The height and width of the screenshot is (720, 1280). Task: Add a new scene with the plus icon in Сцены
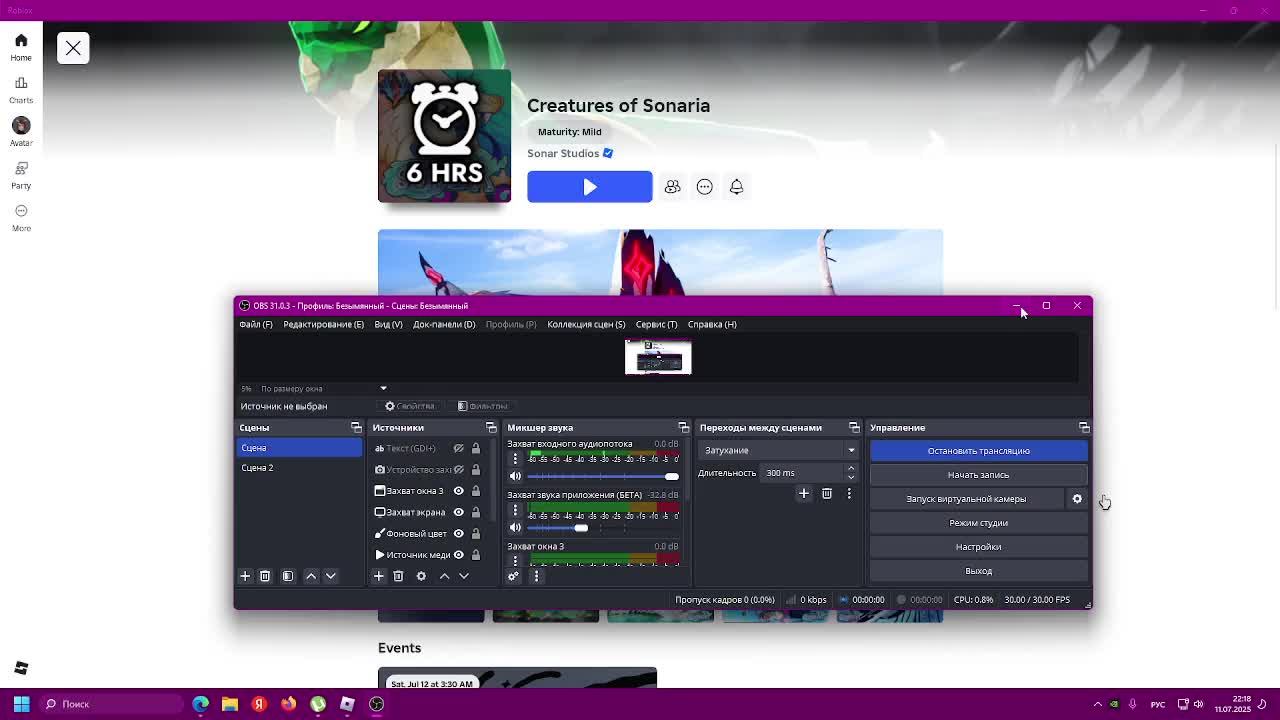245,576
